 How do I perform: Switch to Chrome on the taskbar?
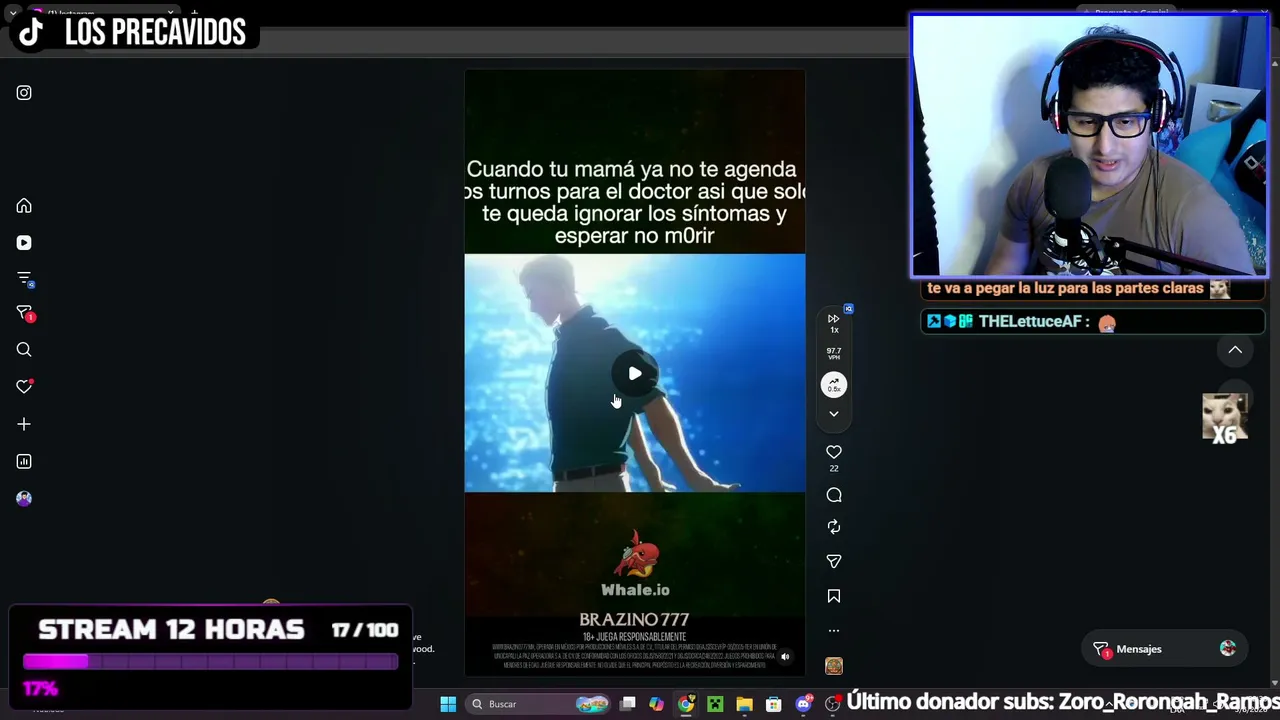[x=685, y=704]
